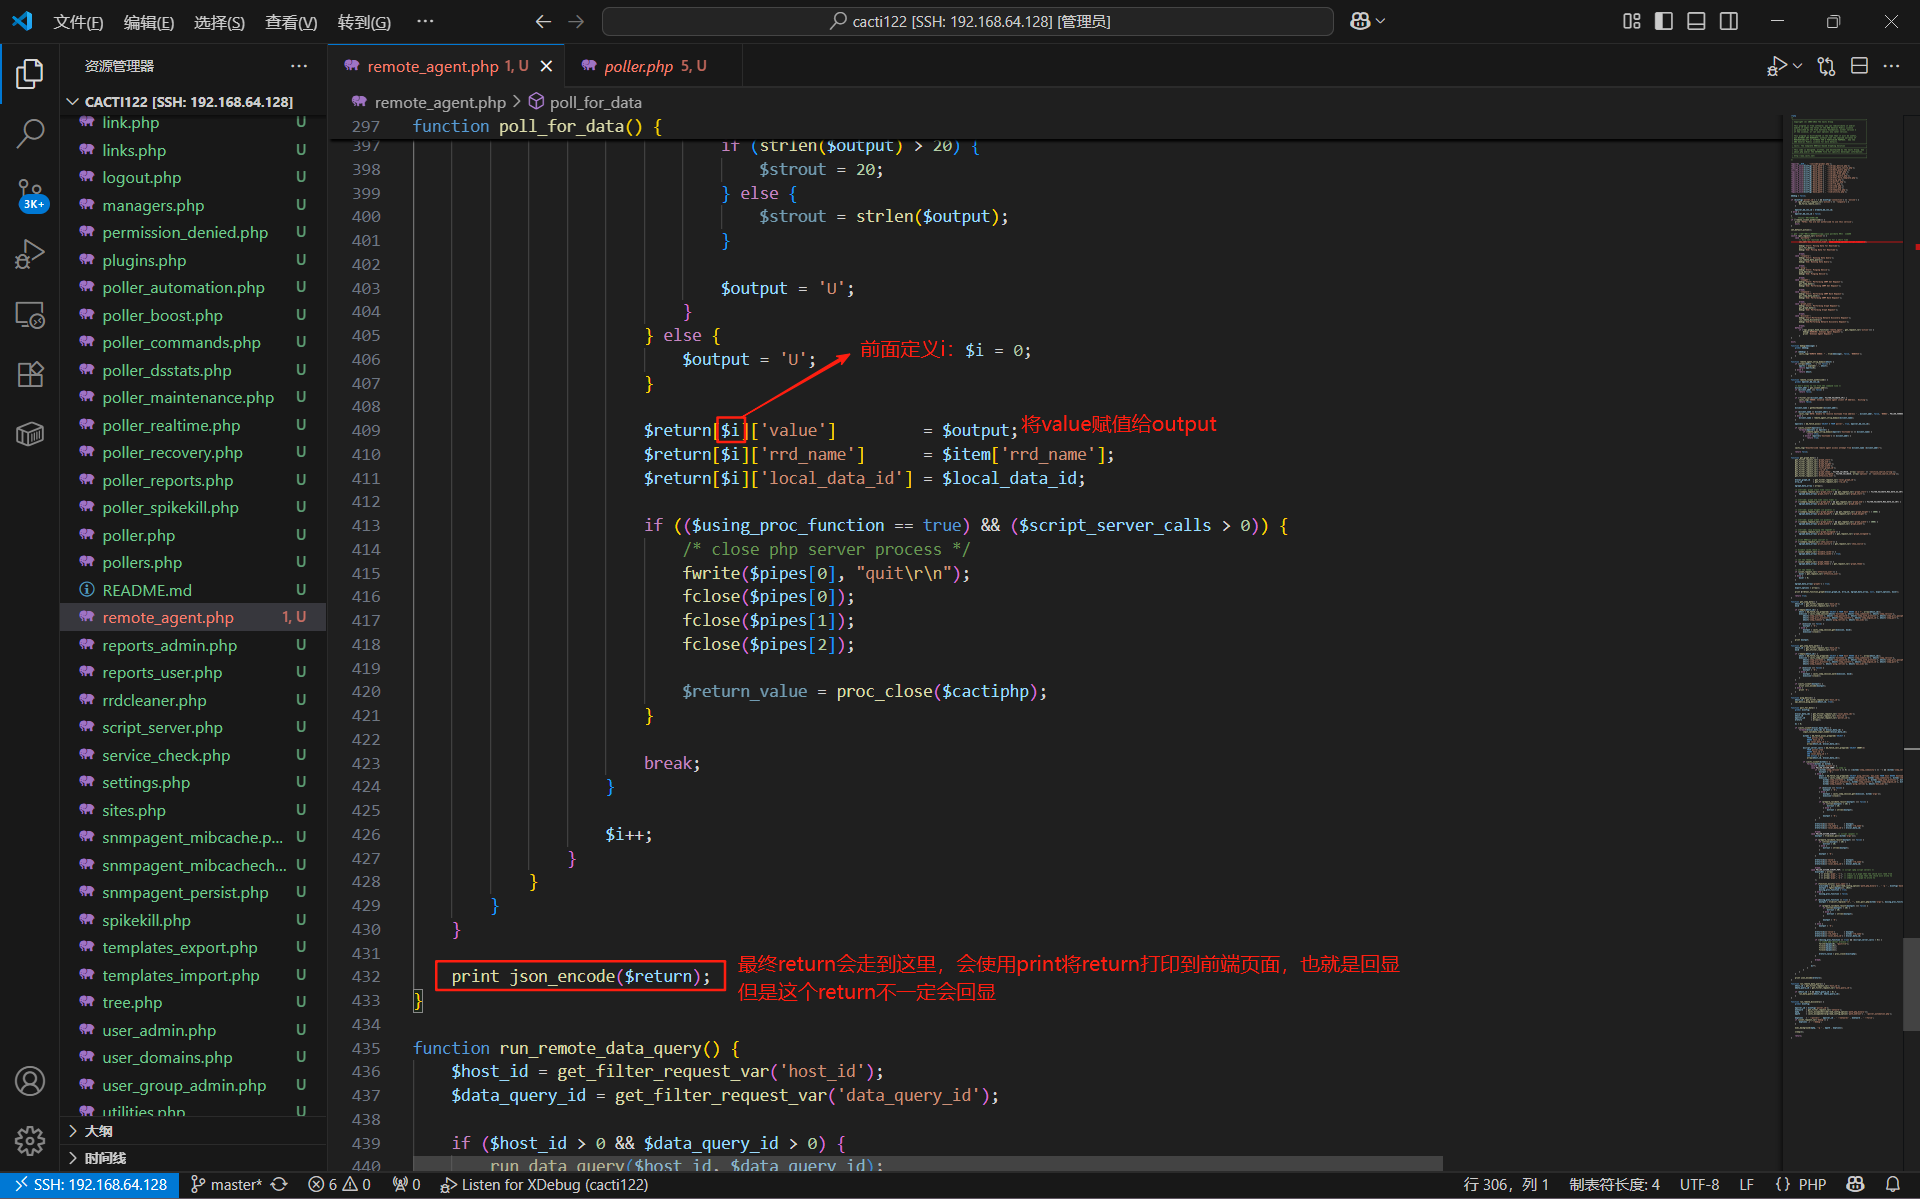Open the notifications bell icon
1920x1199 pixels.
pos(1893,1185)
